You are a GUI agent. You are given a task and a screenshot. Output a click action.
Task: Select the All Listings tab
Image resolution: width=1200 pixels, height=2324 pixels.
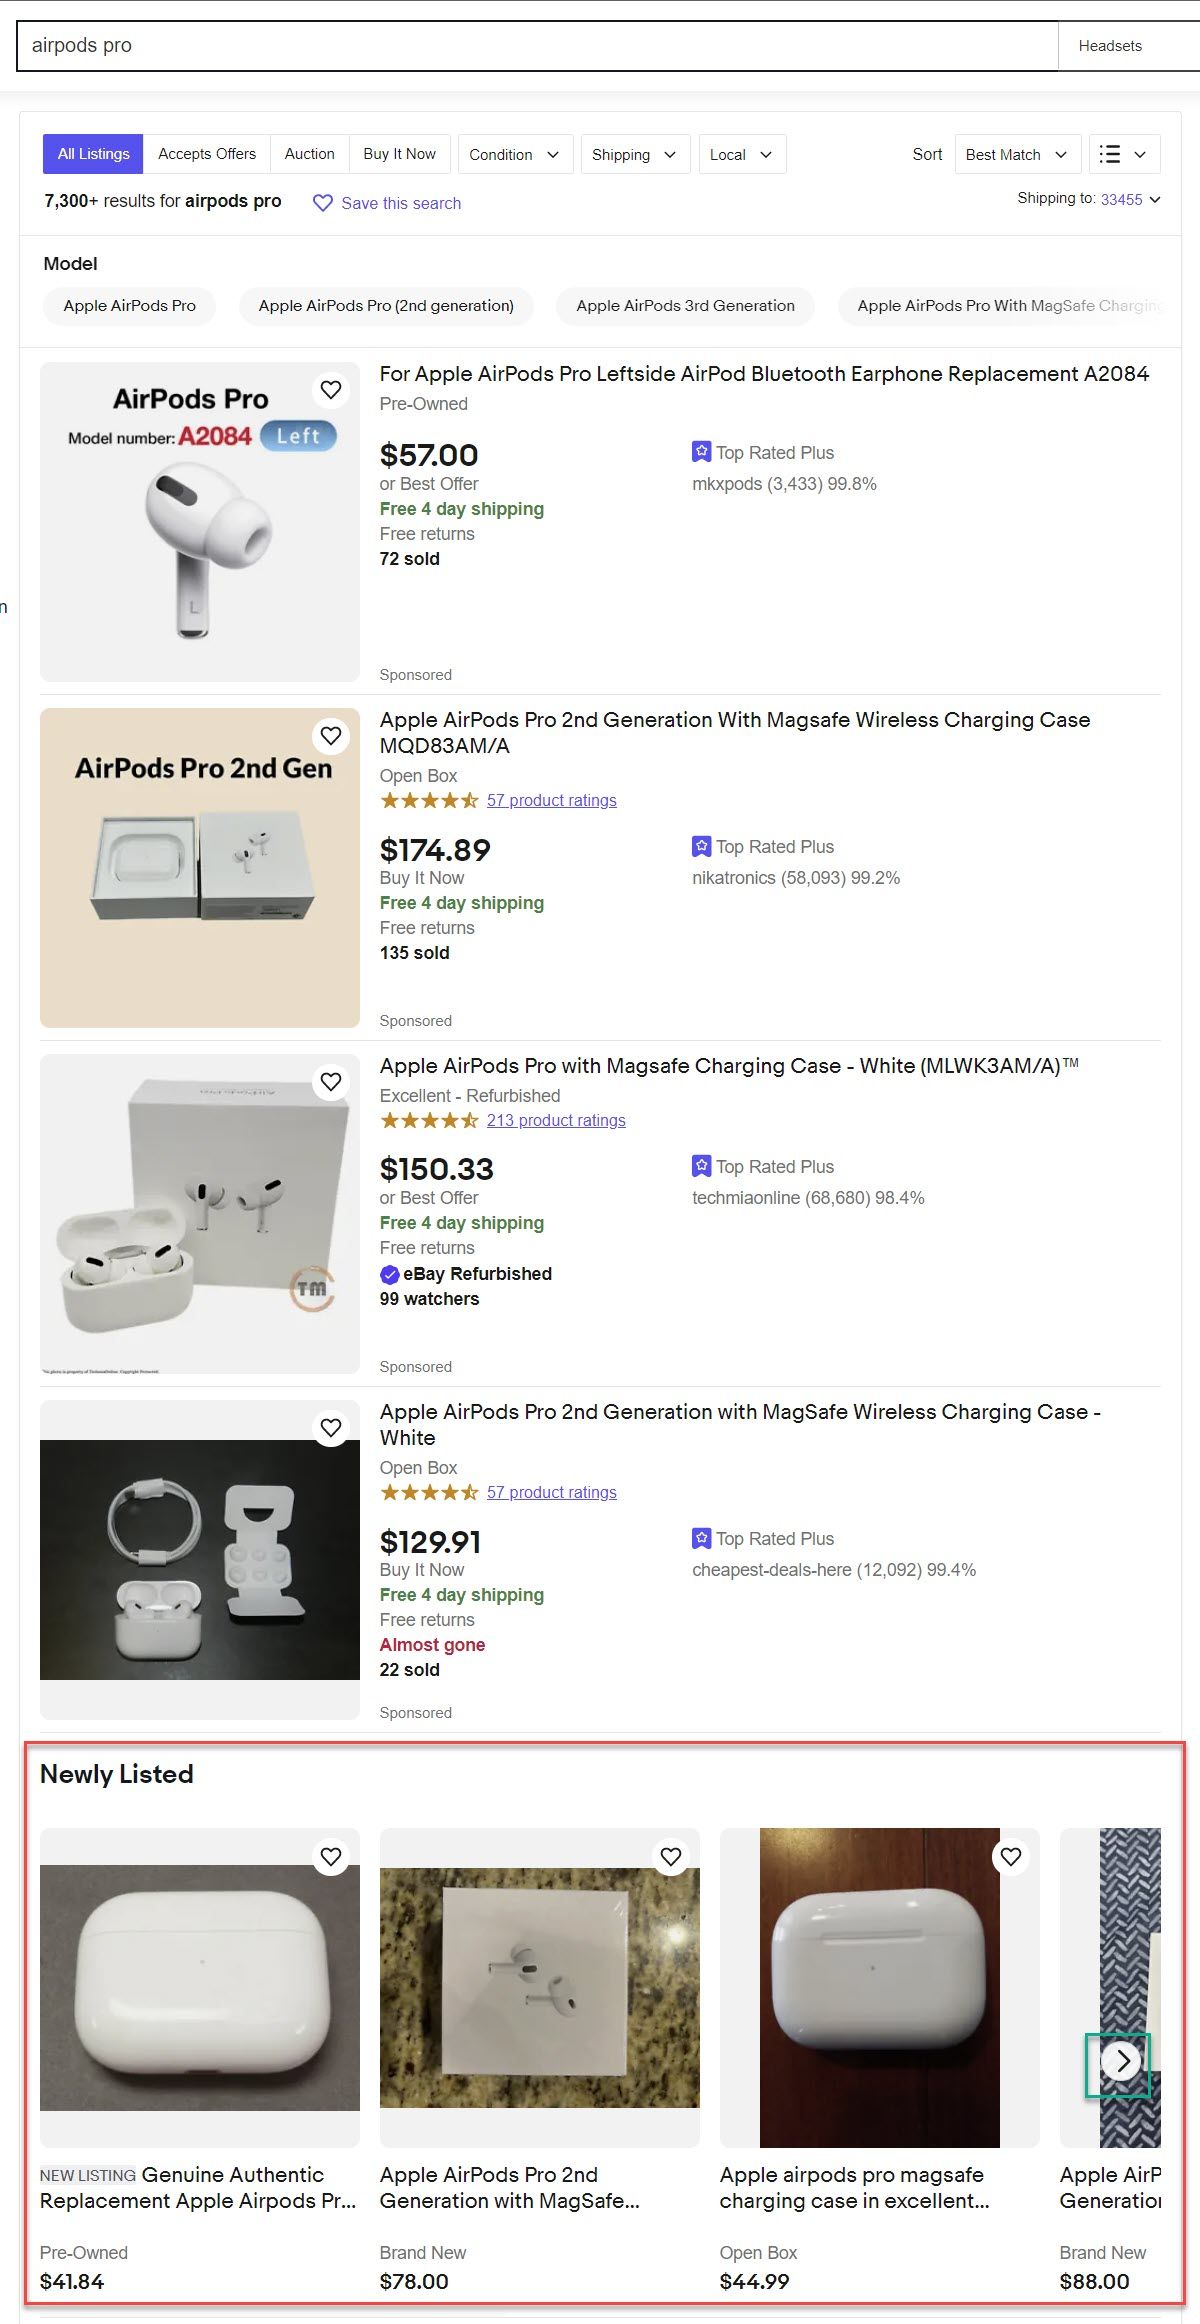pos(93,154)
